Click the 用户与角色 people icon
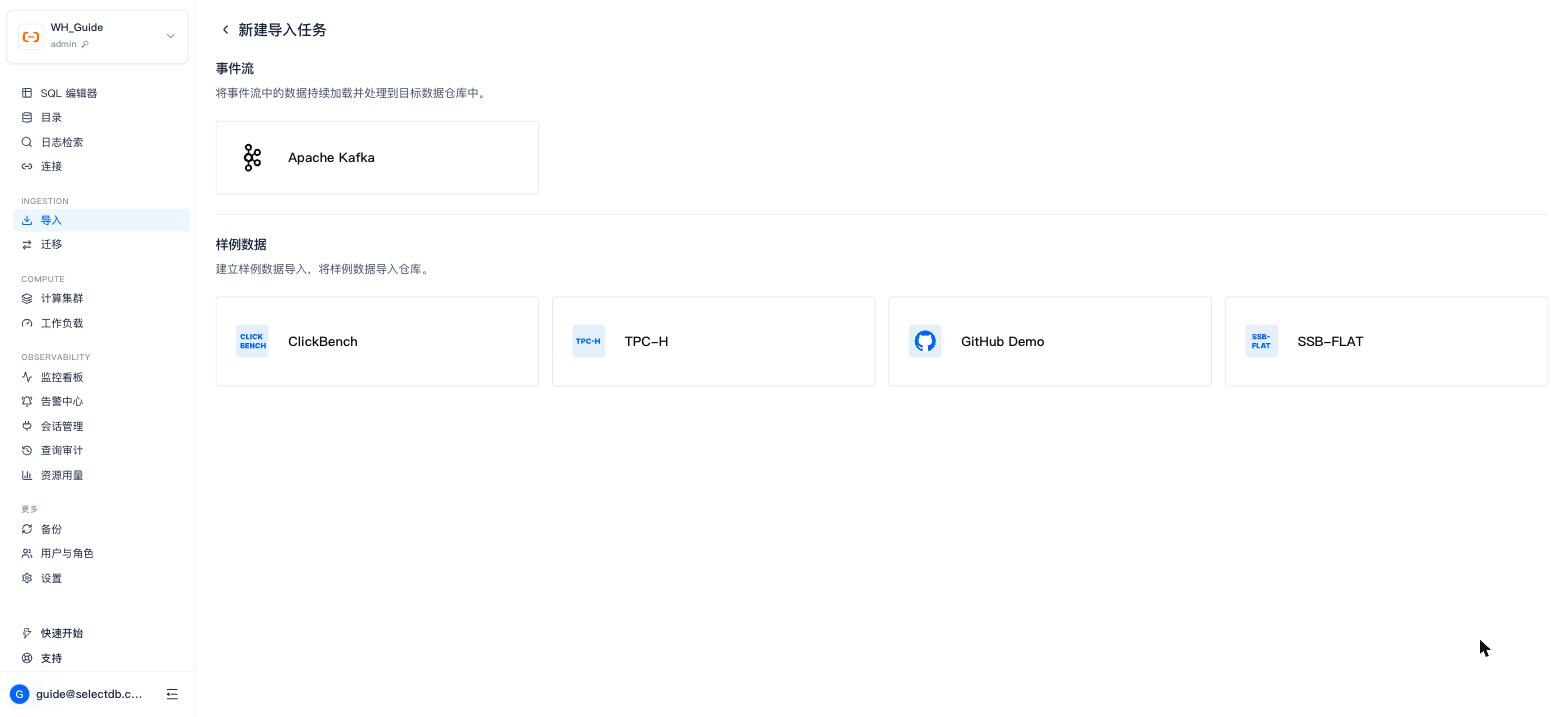Image resolution: width=1568 pixels, height=717 pixels. pyautogui.click(x=27, y=553)
